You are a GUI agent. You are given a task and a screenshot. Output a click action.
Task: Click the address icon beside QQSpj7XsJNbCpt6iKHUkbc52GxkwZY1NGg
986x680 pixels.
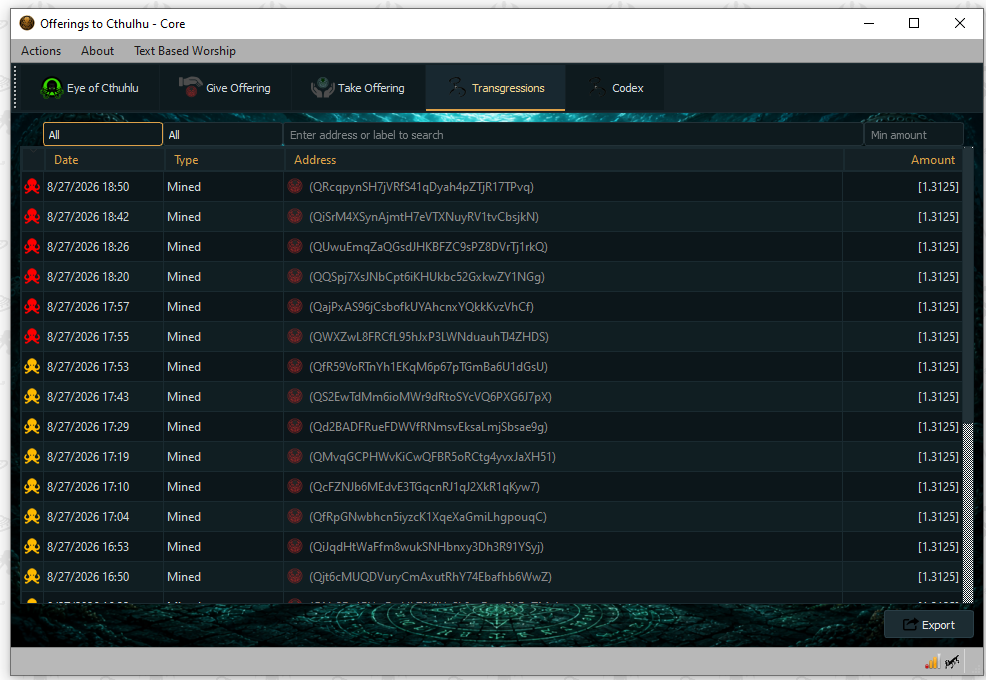[295, 276]
